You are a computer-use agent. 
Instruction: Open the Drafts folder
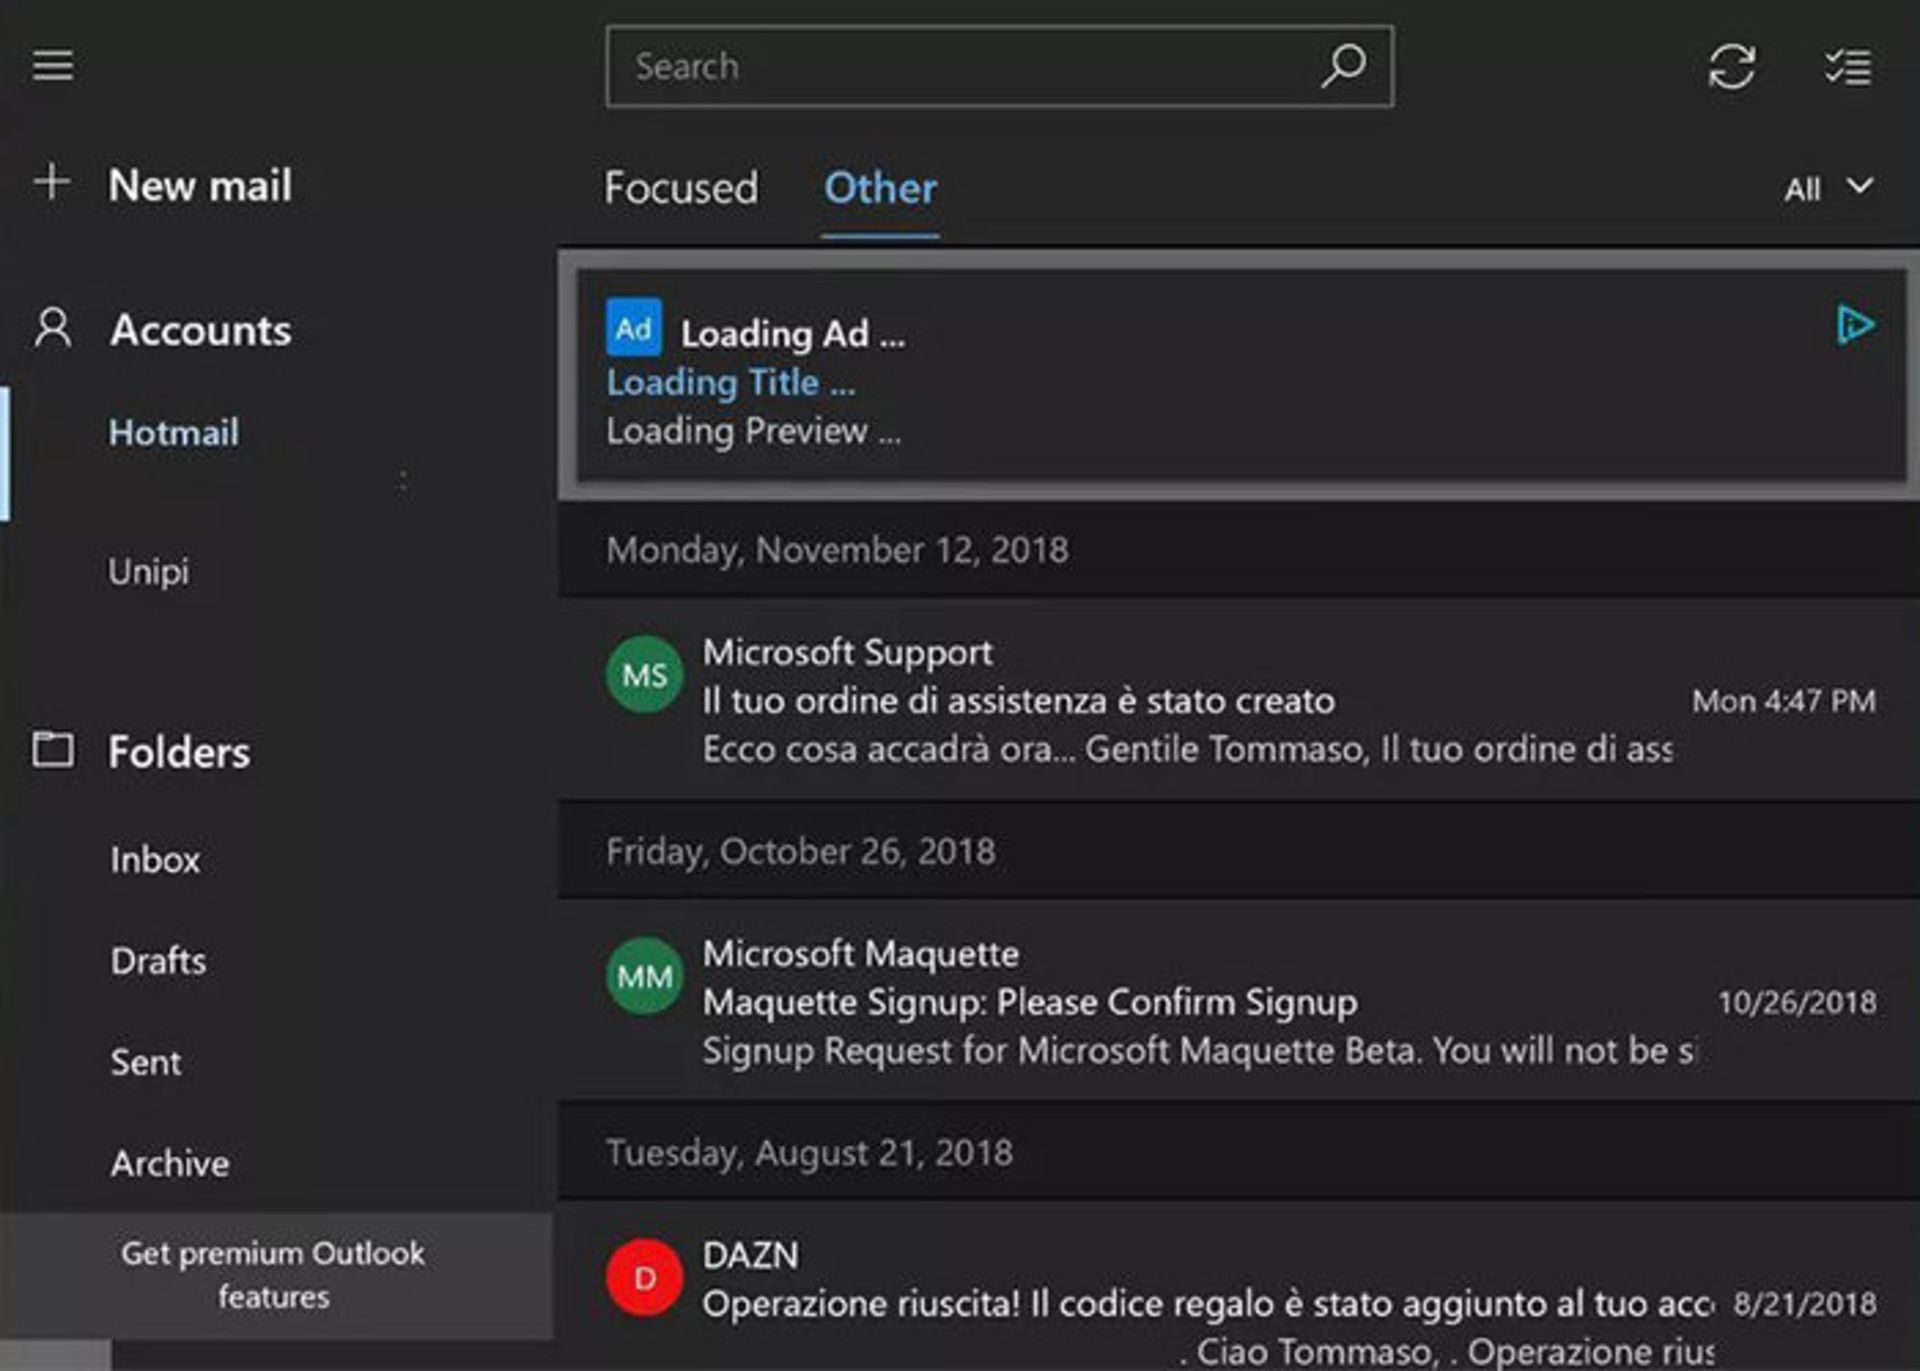coord(157,961)
